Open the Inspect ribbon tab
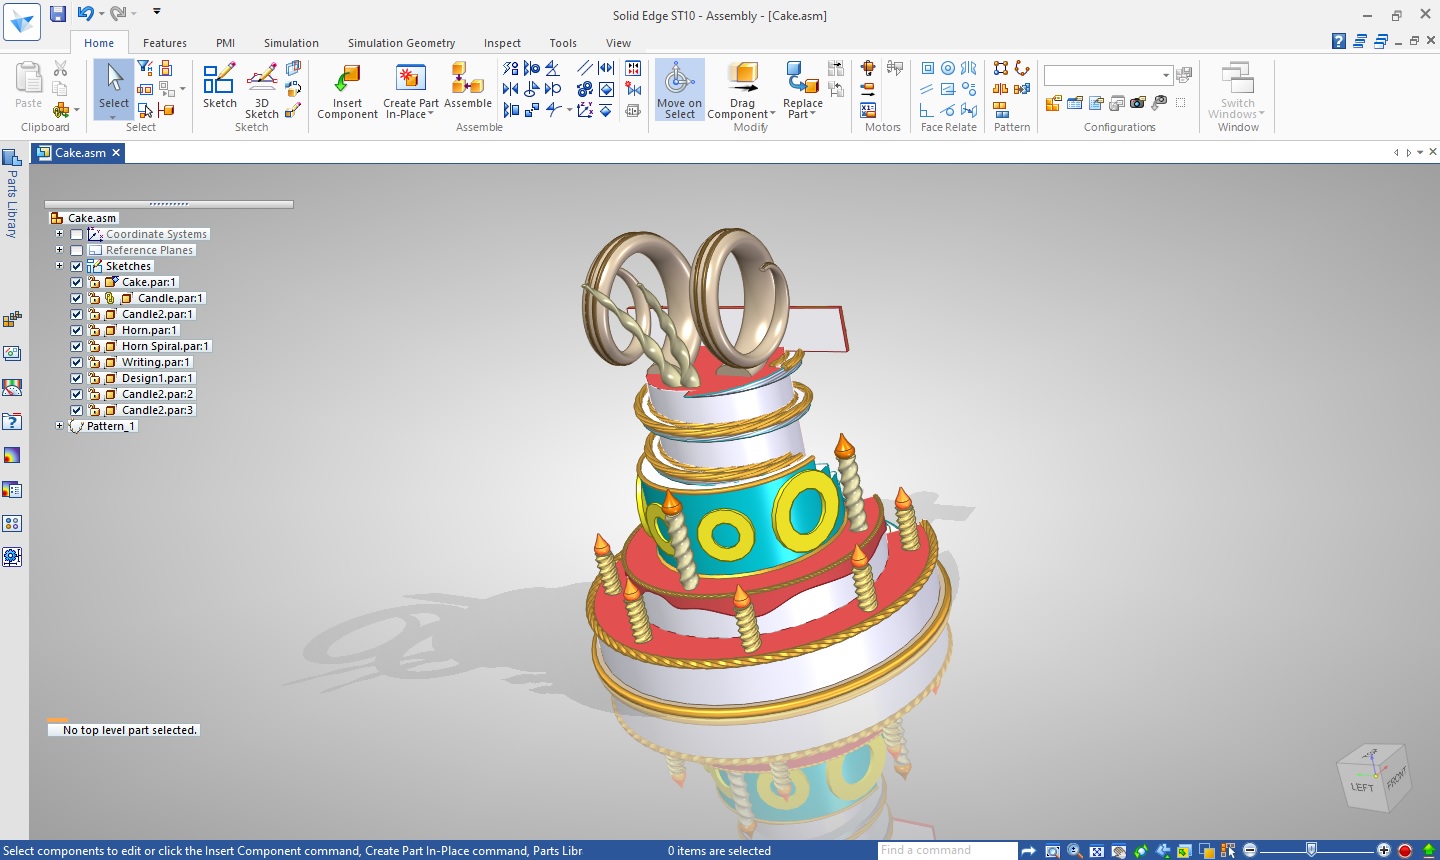This screenshot has width=1440, height=860. click(x=502, y=43)
